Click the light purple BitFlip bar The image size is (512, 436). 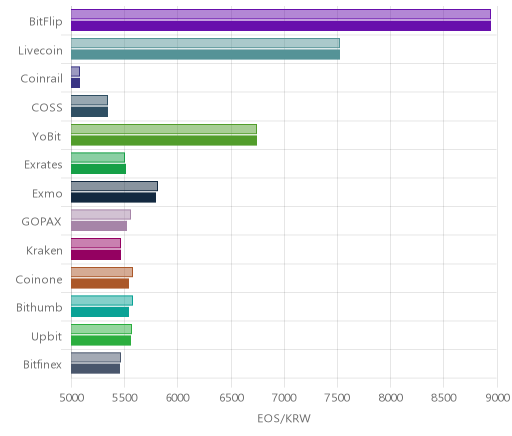click(281, 14)
